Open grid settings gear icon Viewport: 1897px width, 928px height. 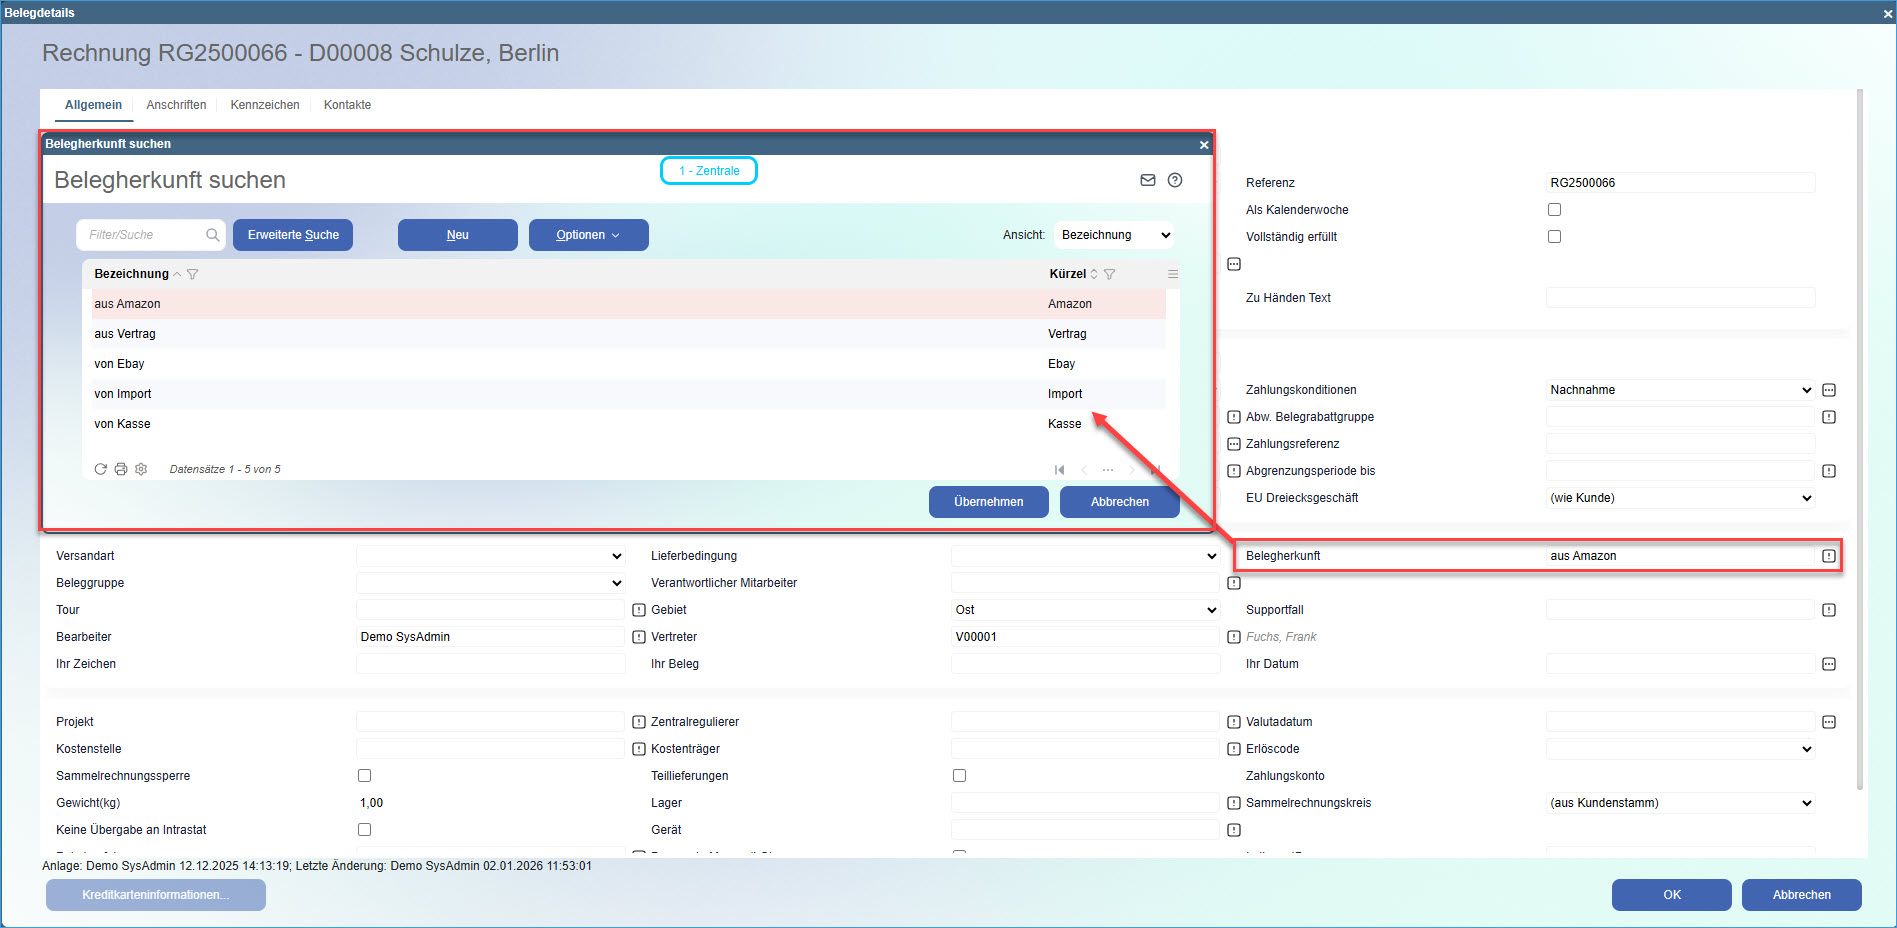141,469
